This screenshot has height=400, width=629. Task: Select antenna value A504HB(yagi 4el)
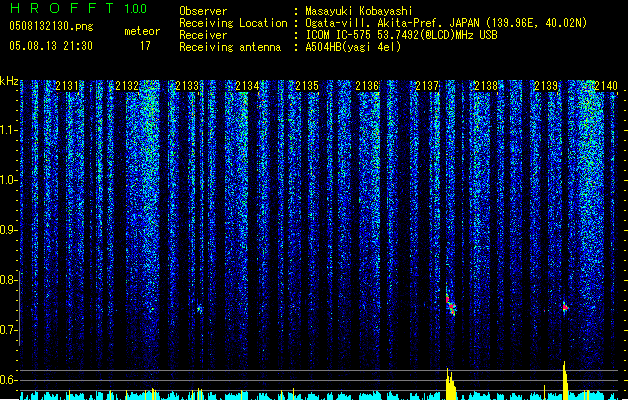point(353,47)
